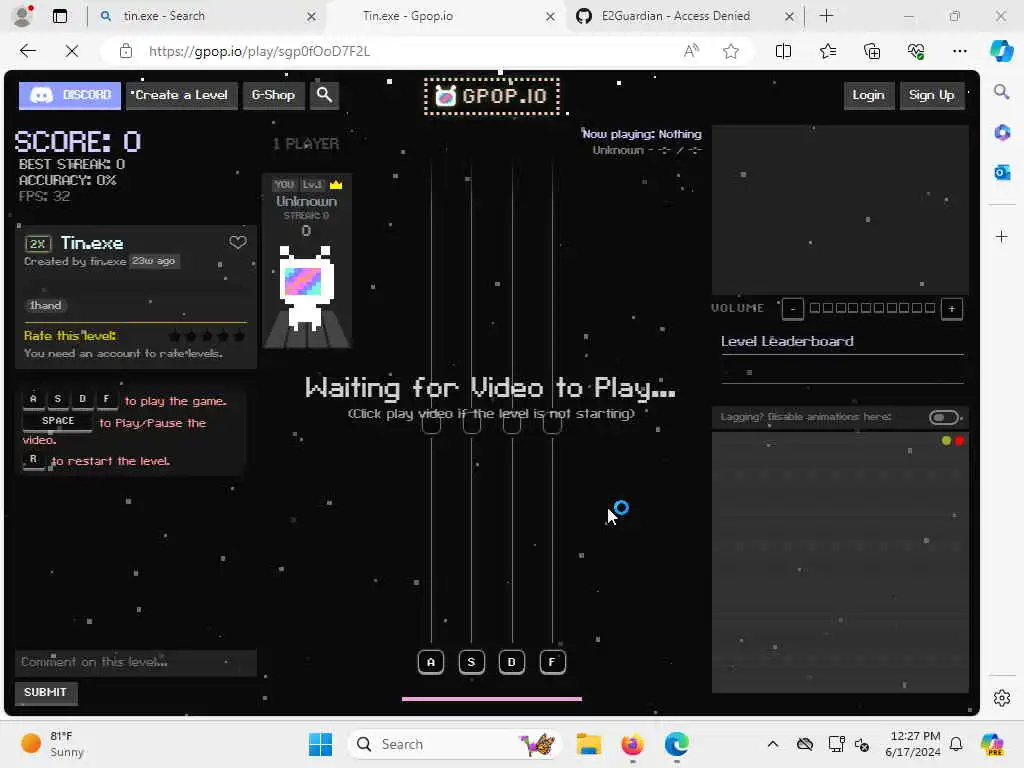Image resolution: width=1024 pixels, height=768 pixels.
Task: Open Outlook in Edge sidebar
Action: [1002, 172]
